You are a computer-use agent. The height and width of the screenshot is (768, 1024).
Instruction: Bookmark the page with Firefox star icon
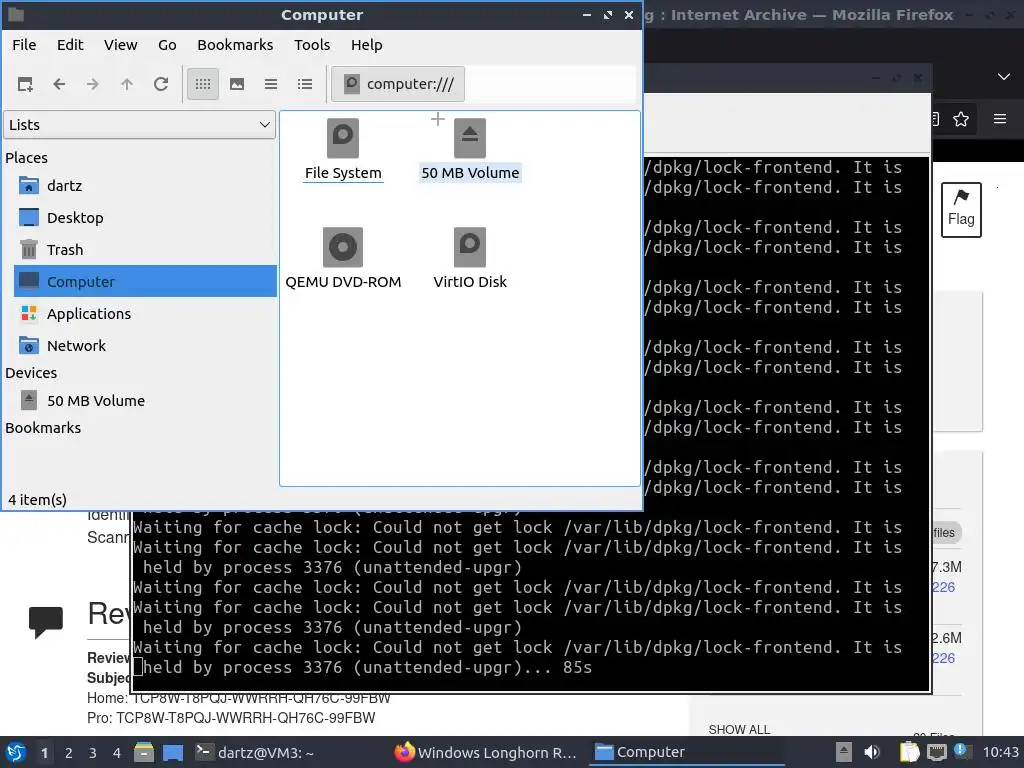tap(961, 120)
